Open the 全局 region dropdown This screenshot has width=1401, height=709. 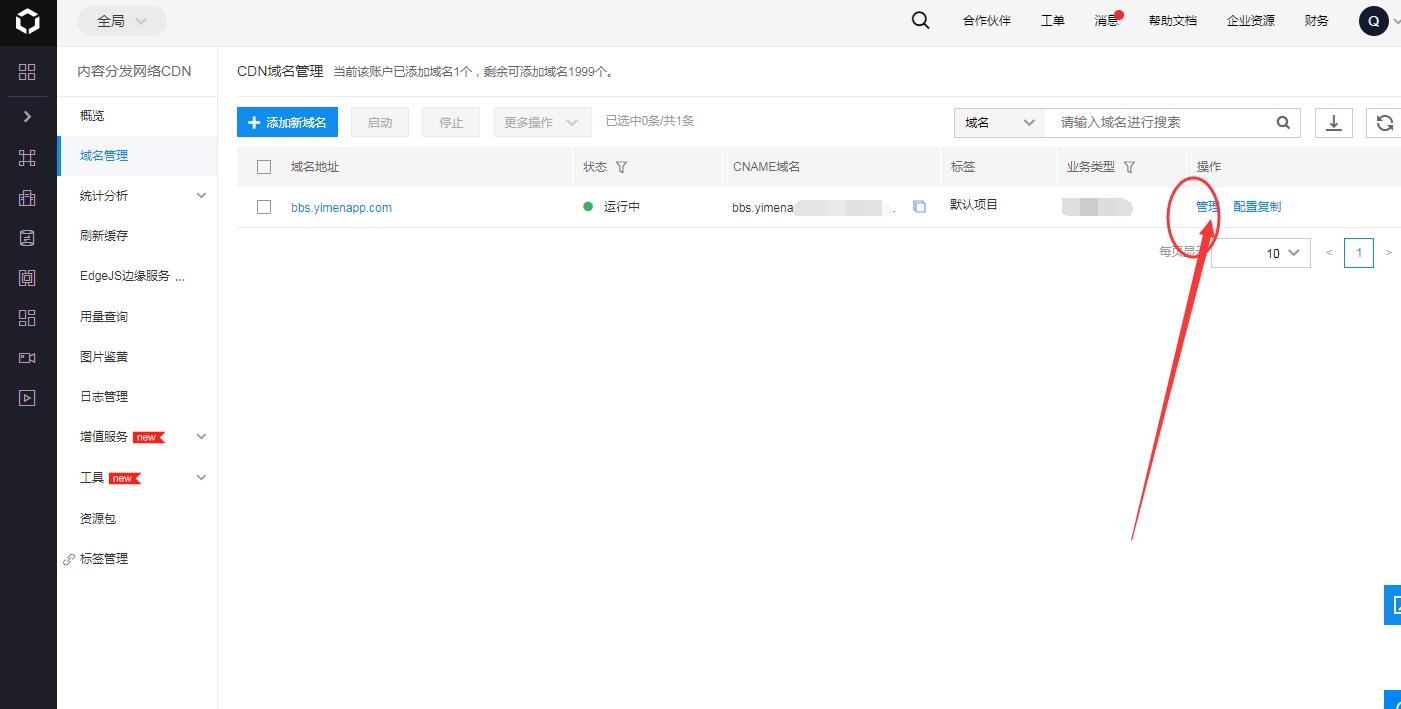point(122,21)
